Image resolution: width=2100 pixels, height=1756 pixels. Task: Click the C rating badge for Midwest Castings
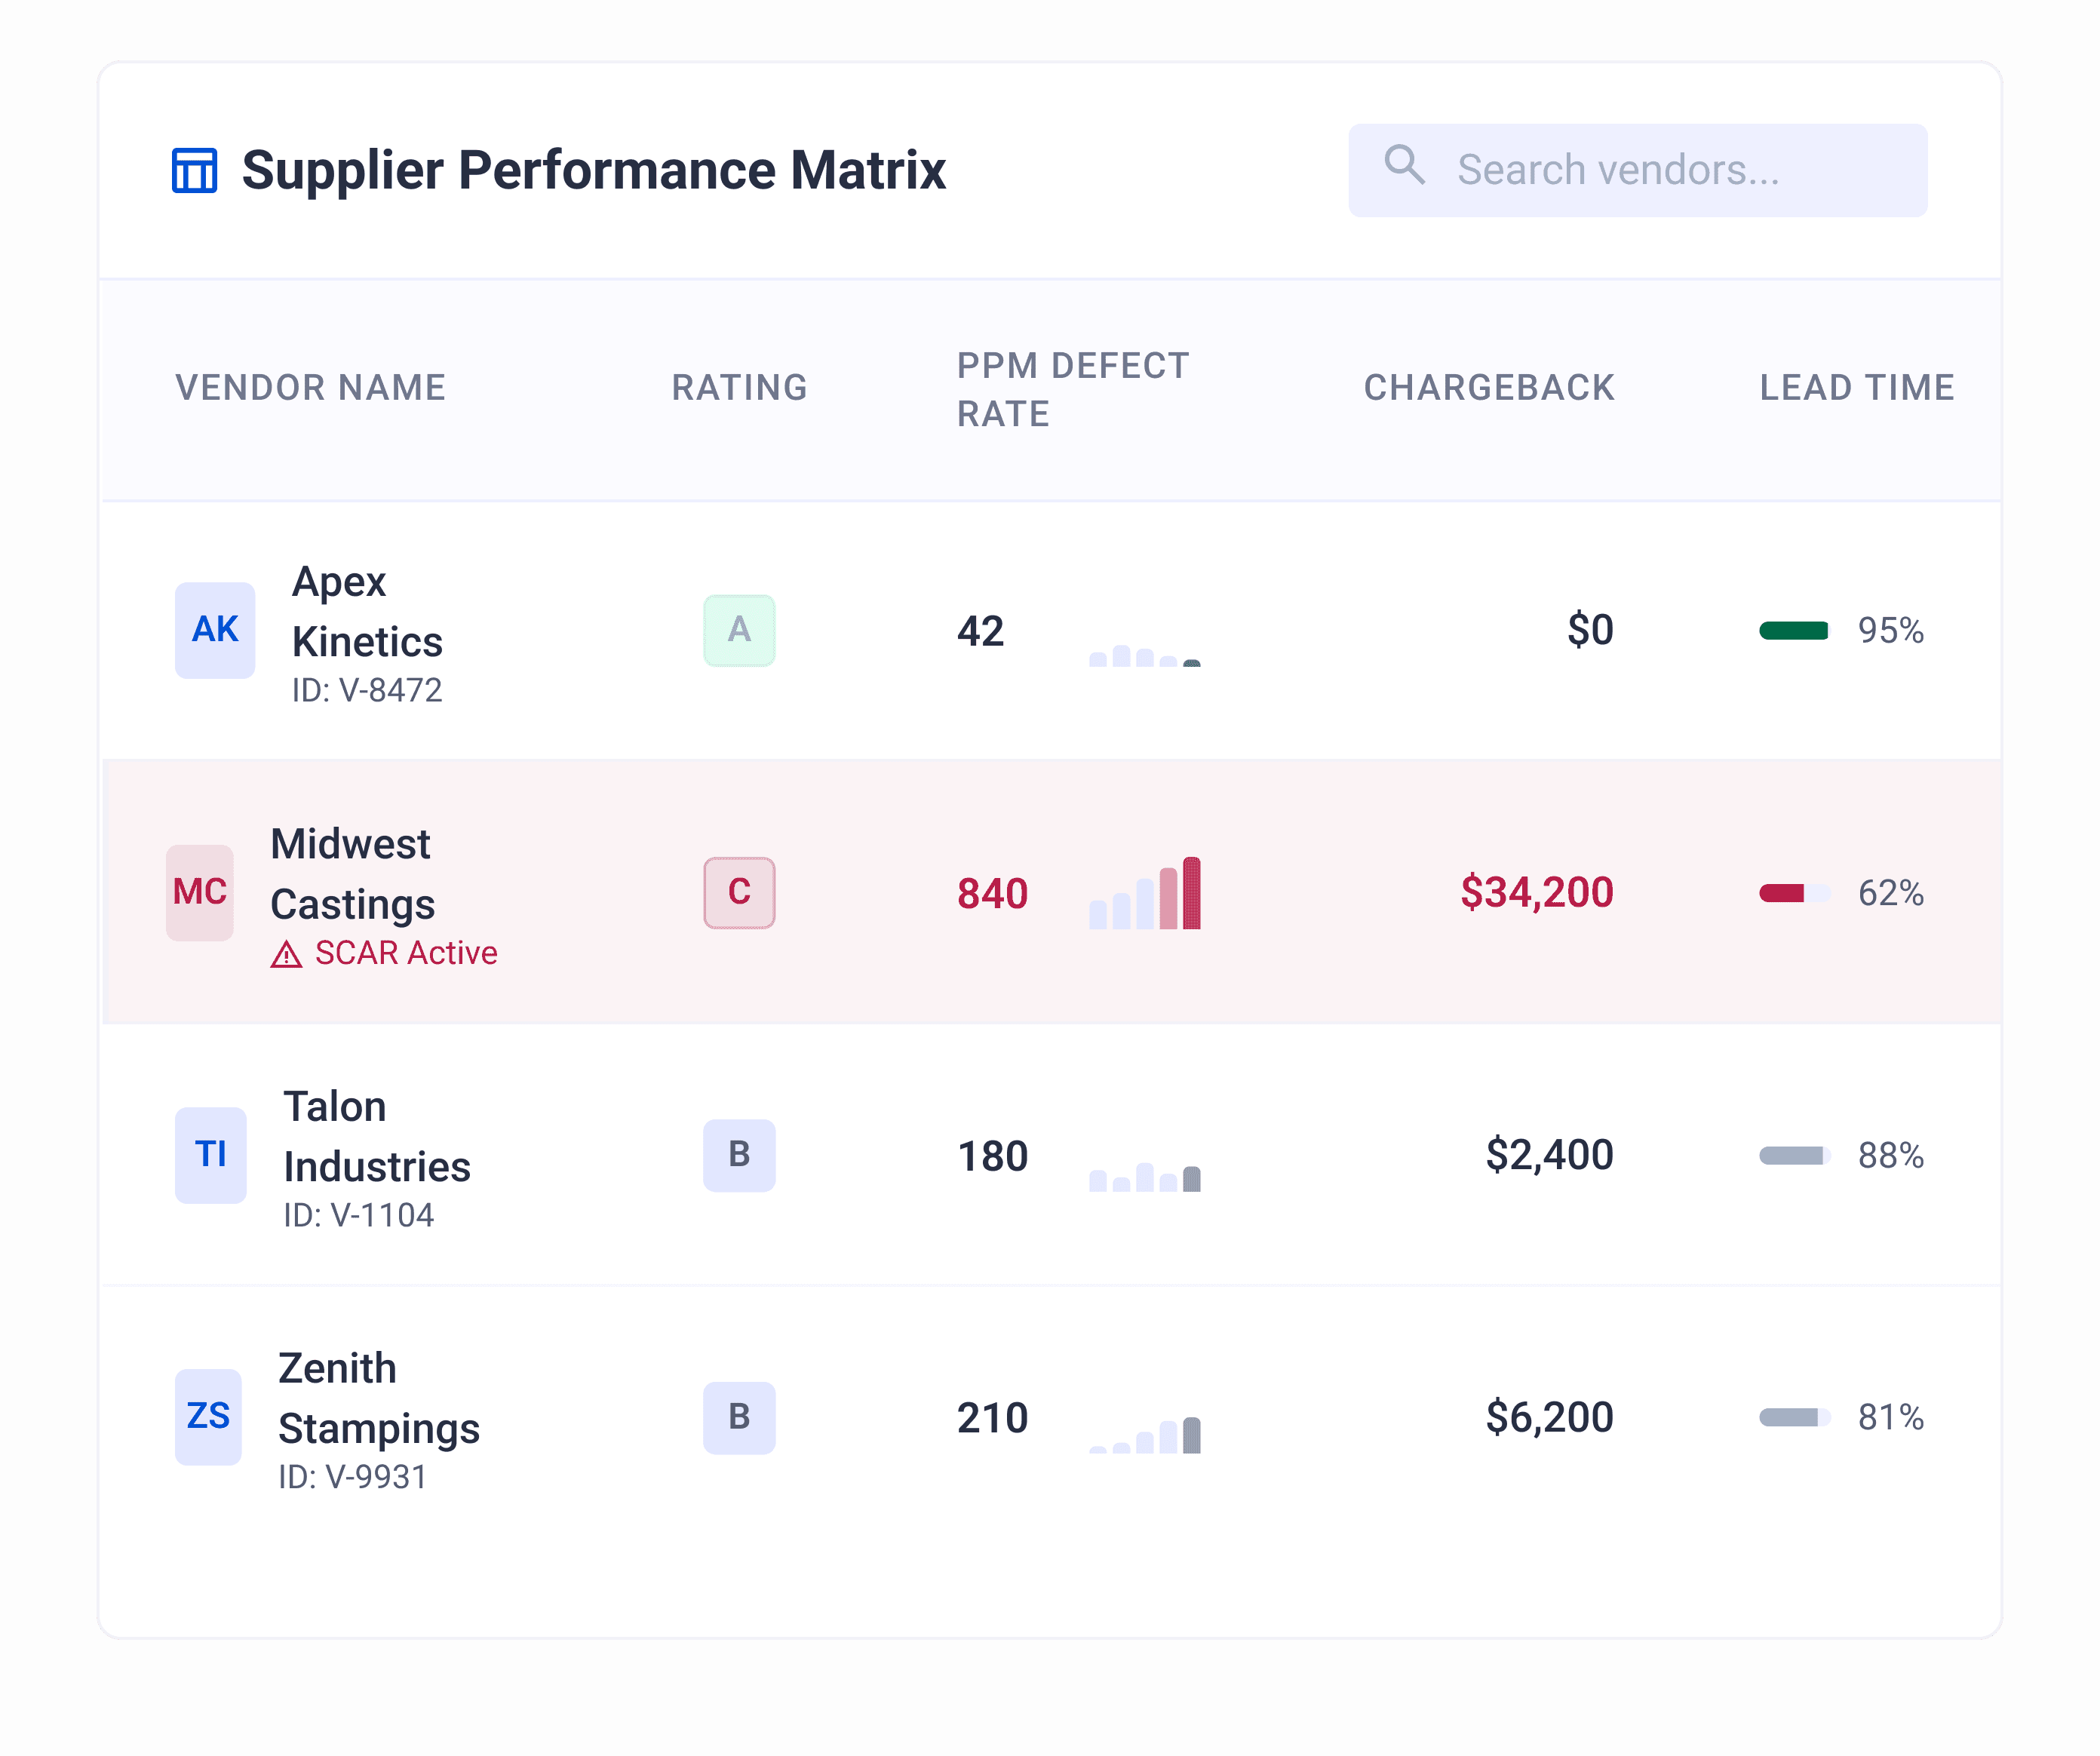(739, 892)
